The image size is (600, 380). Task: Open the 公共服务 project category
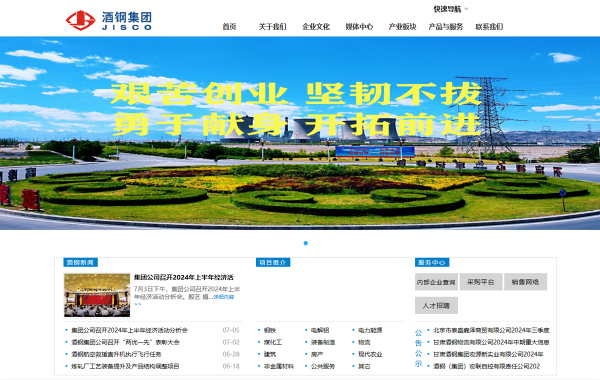coord(323,366)
